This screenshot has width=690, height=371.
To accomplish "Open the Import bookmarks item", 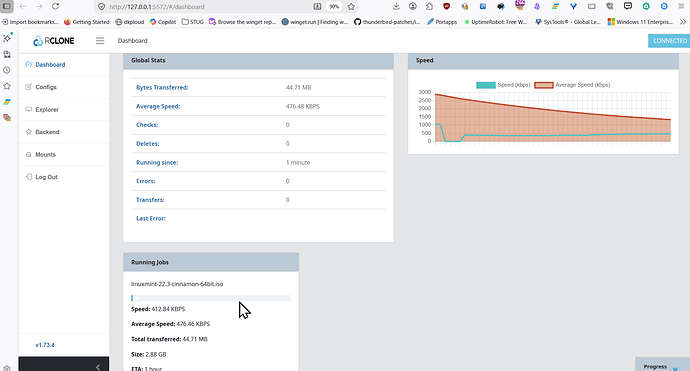I will tap(30, 22).
